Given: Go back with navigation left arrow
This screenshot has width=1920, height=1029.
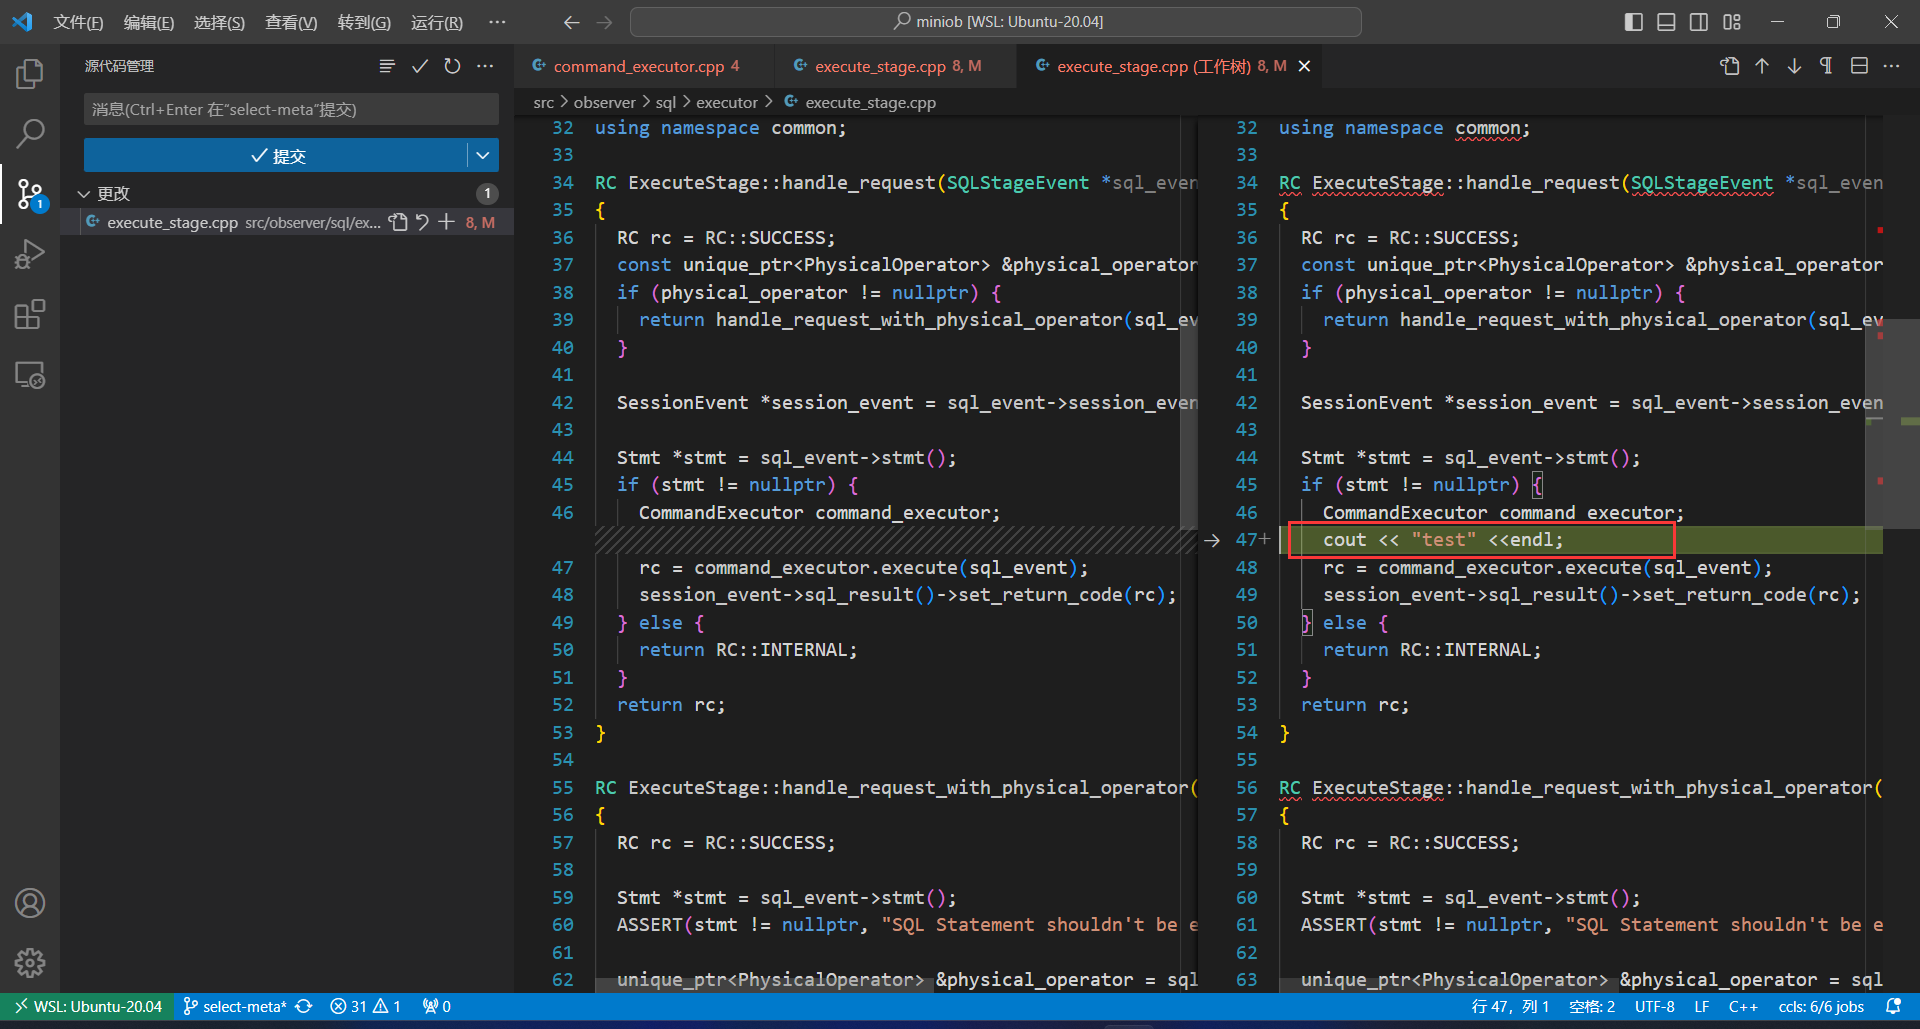Looking at the screenshot, I should click(x=571, y=22).
